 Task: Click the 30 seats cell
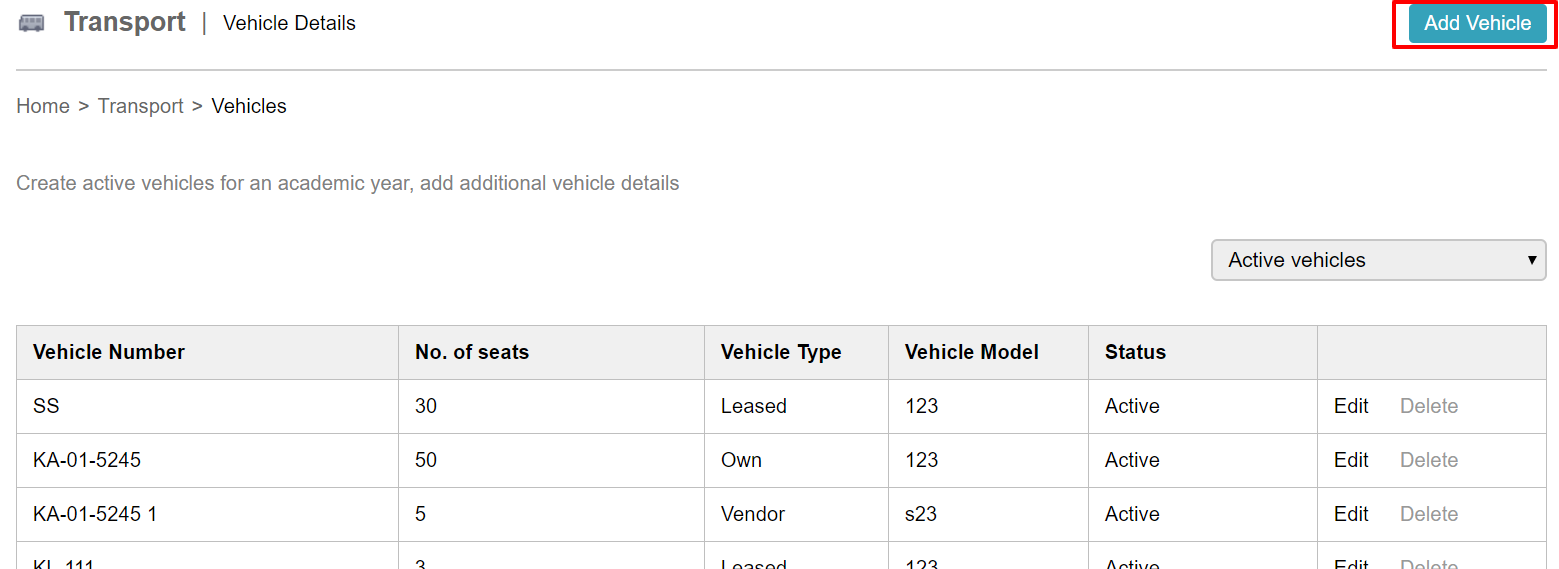point(552,406)
